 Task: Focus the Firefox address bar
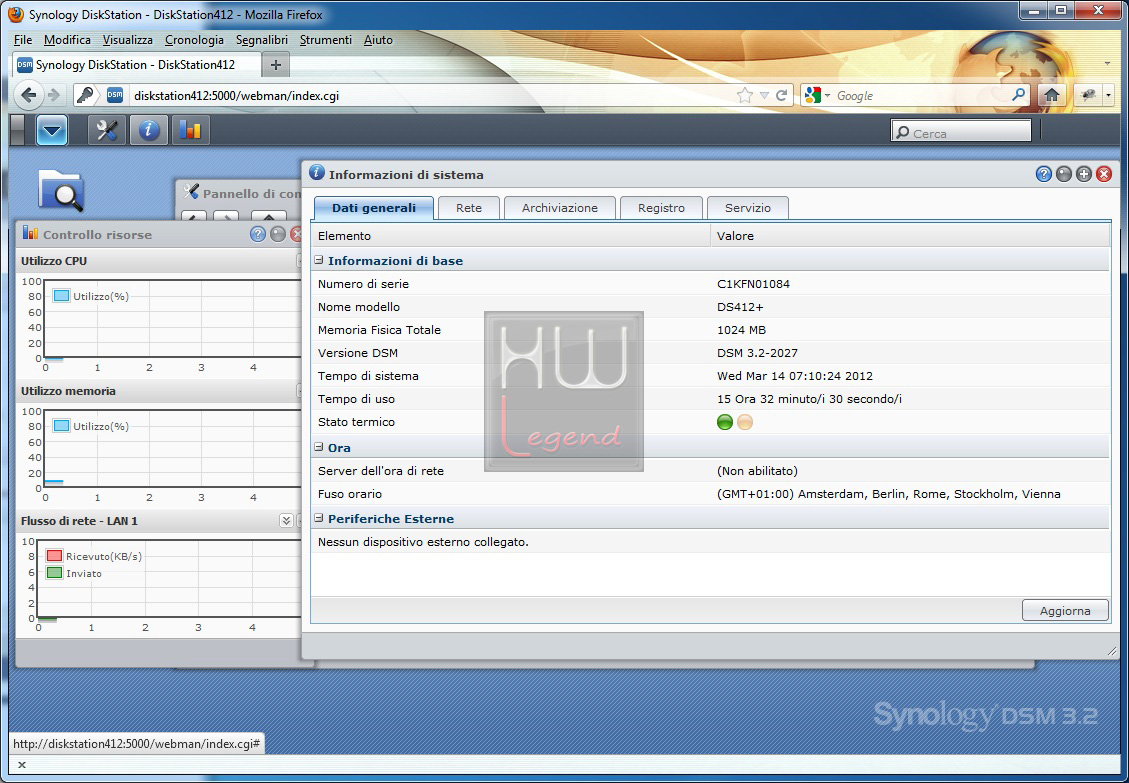[432, 95]
